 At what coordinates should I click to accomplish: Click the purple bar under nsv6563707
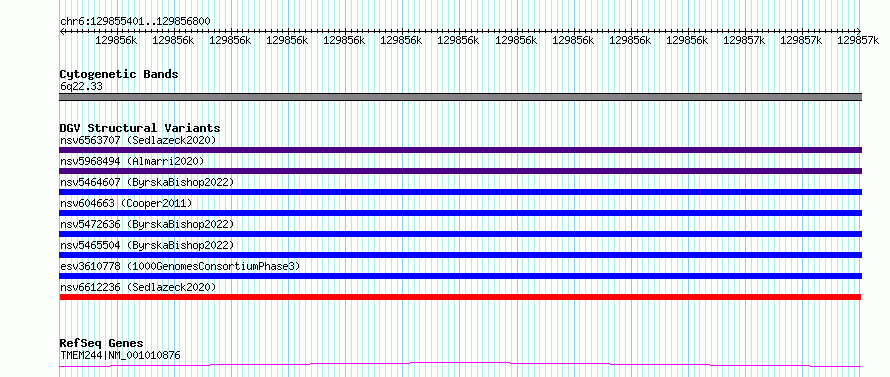coord(460,150)
